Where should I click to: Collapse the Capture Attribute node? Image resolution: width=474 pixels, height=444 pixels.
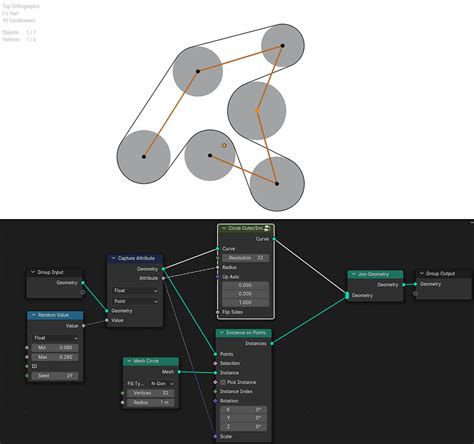coord(113,258)
